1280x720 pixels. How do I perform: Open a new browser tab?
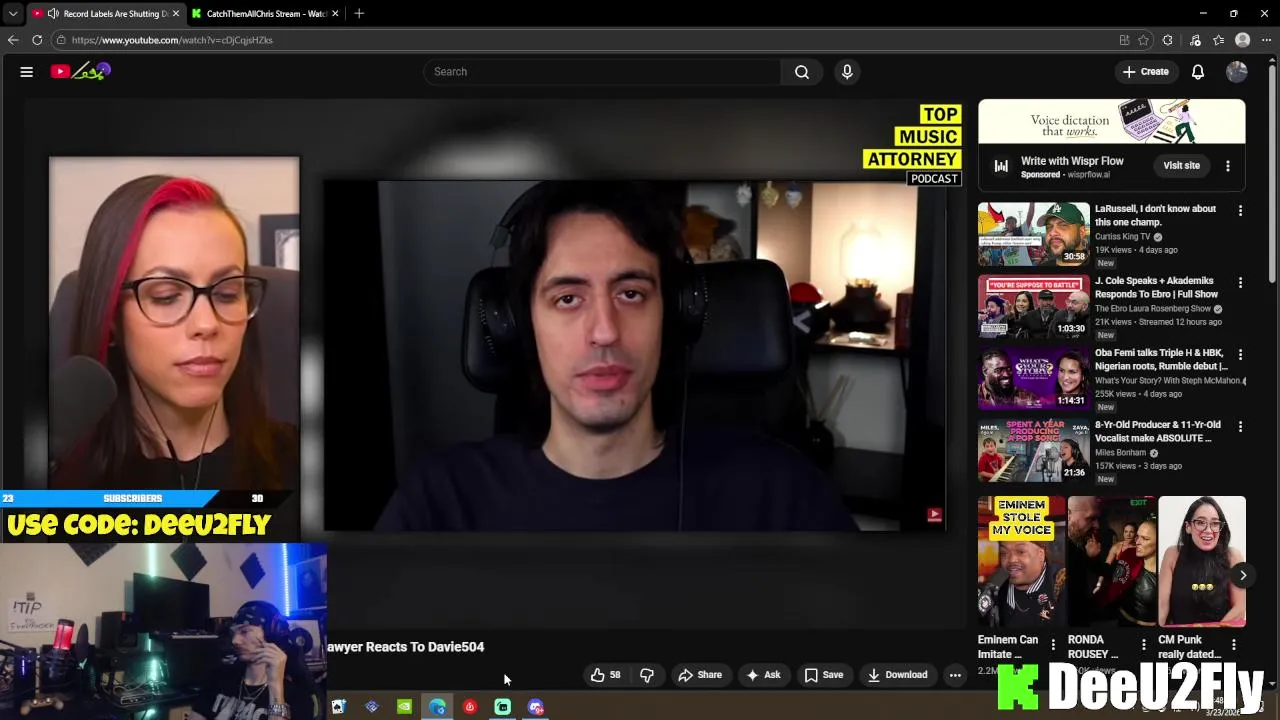[359, 14]
